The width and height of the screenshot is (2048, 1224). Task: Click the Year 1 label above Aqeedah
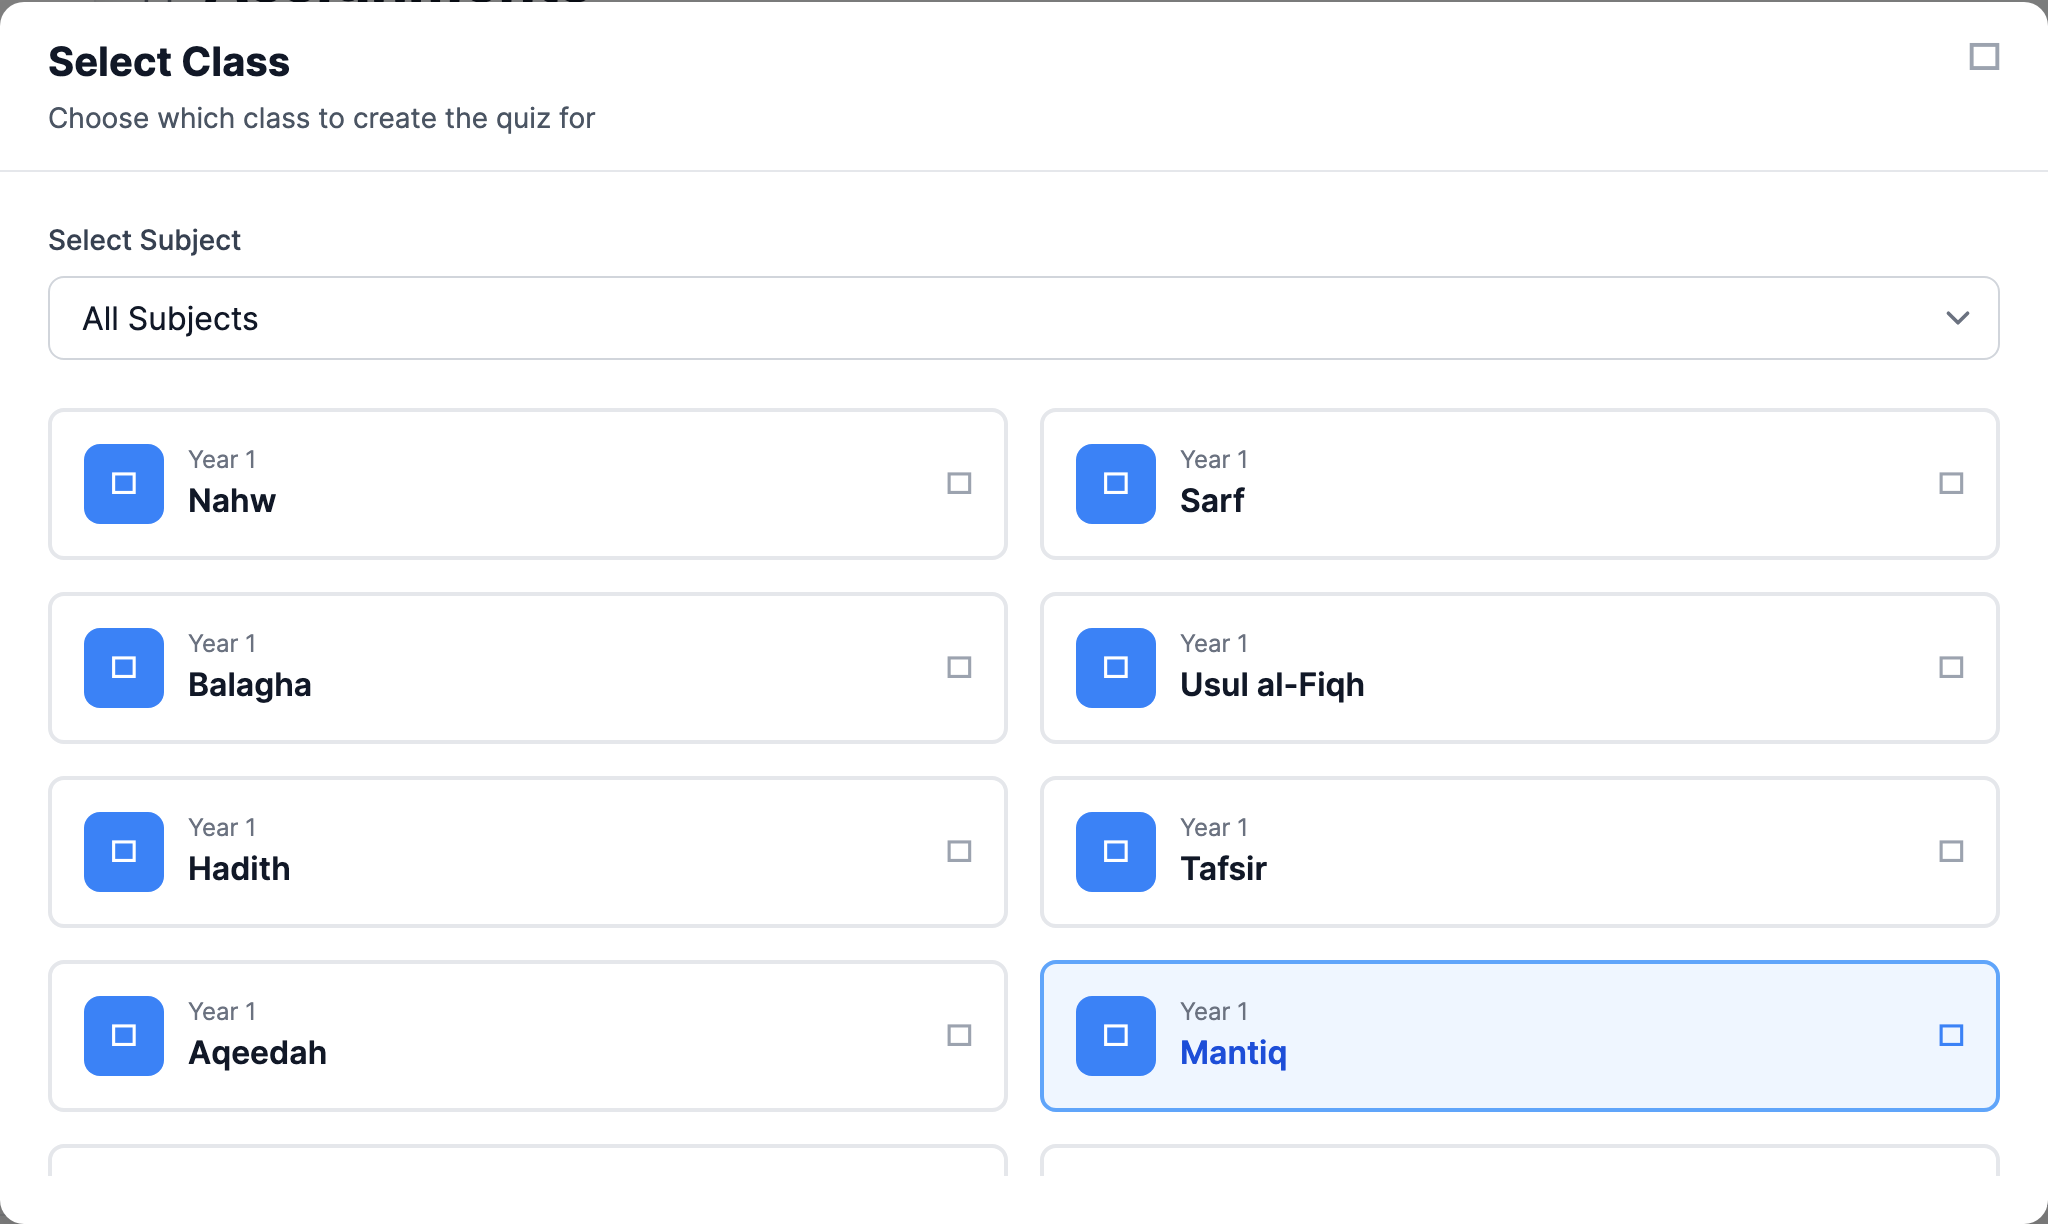coord(222,1012)
